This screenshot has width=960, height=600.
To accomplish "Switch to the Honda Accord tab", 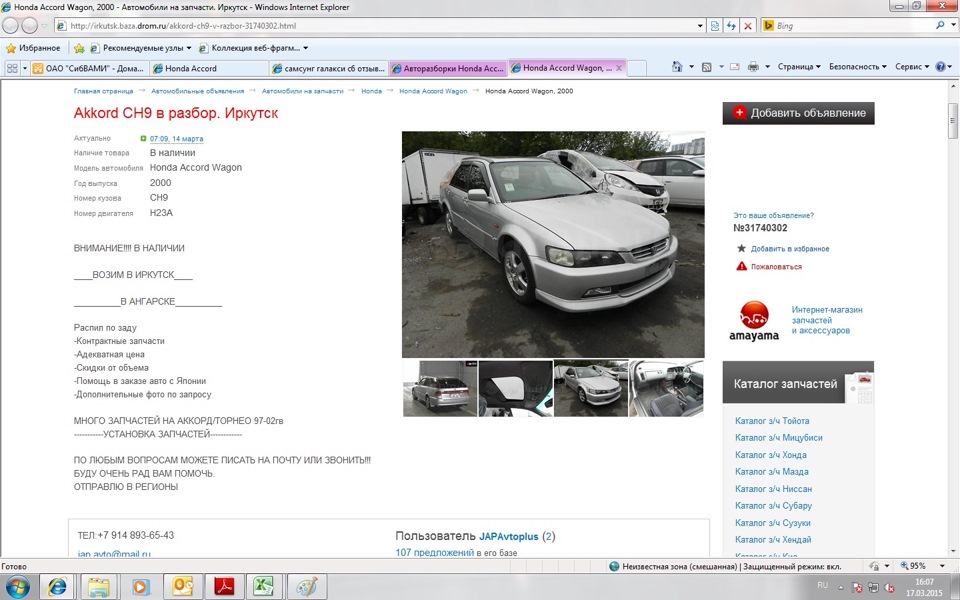I will point(208,68).
